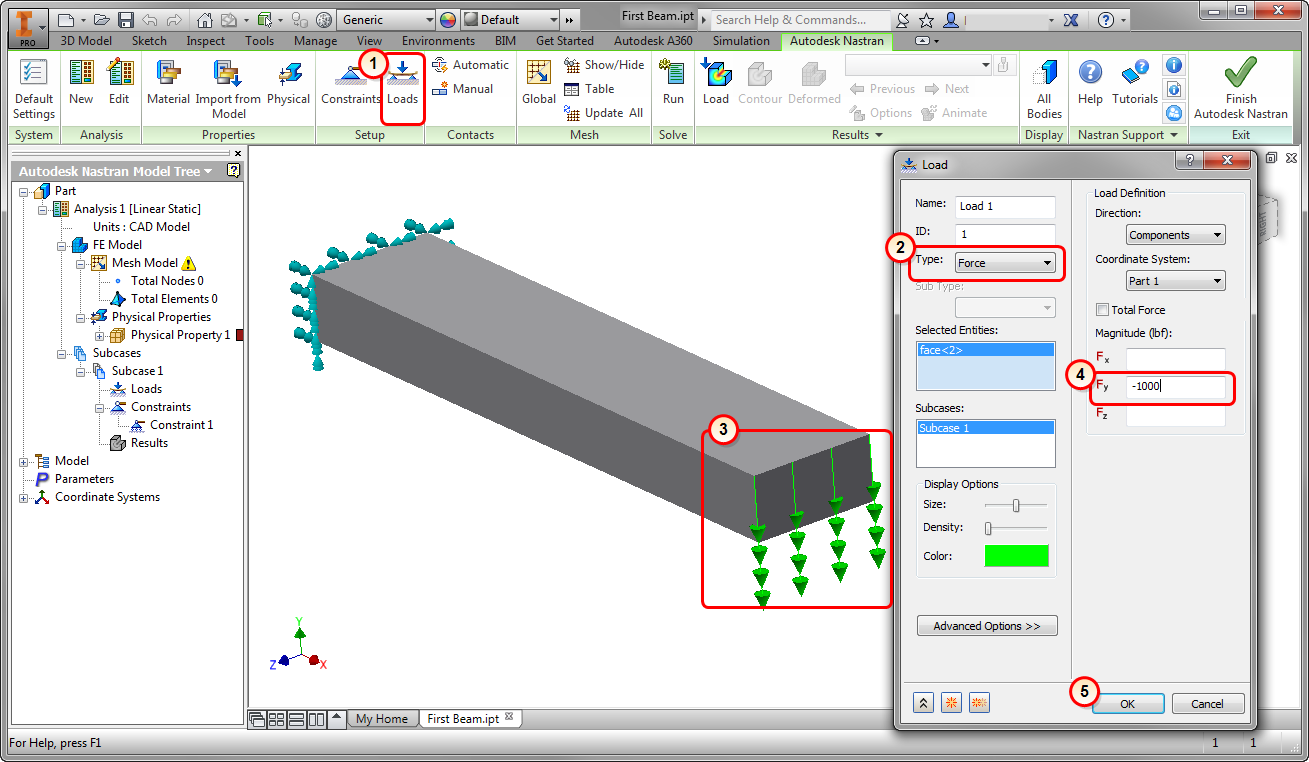The image size is (1309, 762).
Task: Click the Density slider handle
Action: point(989,528)
